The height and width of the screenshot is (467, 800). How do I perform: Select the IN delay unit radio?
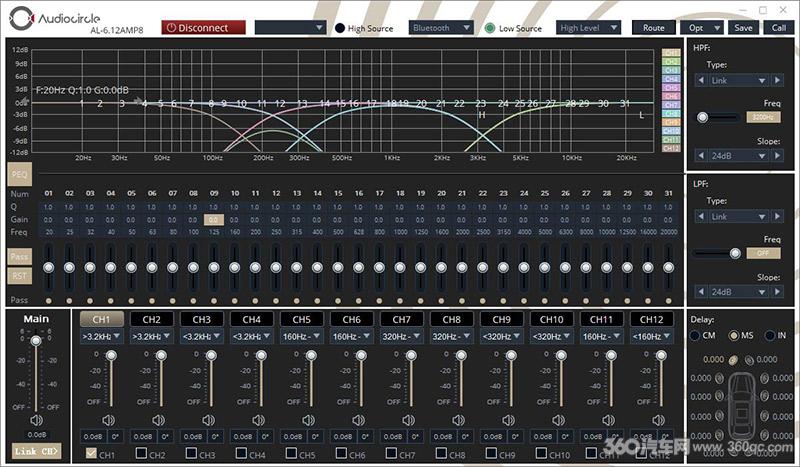(770, 335)
